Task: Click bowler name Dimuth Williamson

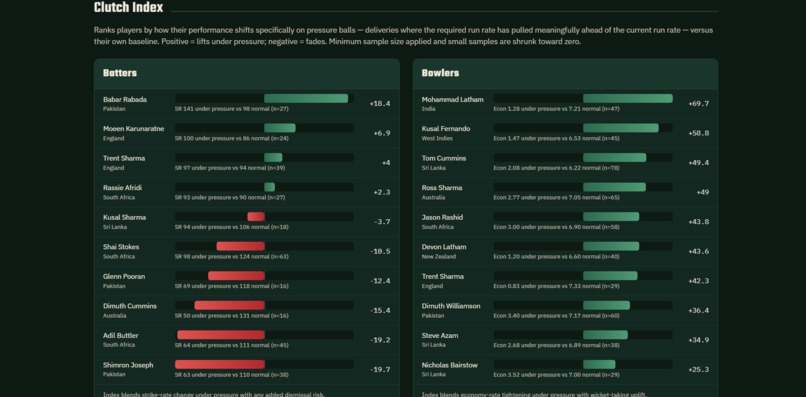Action: pyautogui.click(x=451, y=306)
